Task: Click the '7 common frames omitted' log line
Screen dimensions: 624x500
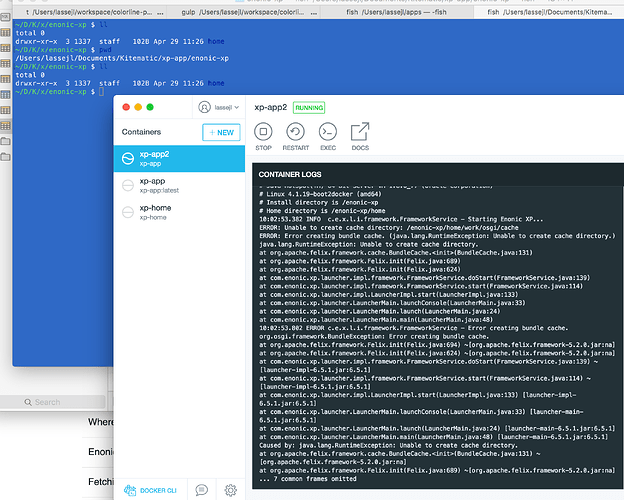Action: click(308, 479)
